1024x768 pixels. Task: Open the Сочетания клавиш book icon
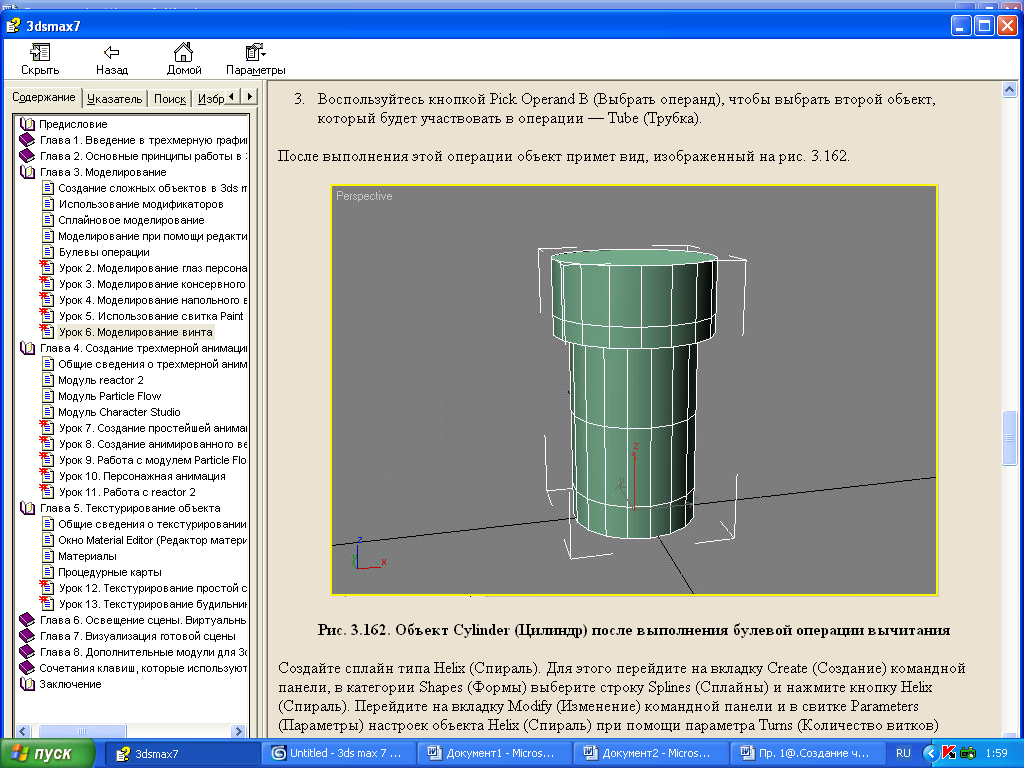pos(27,668)
